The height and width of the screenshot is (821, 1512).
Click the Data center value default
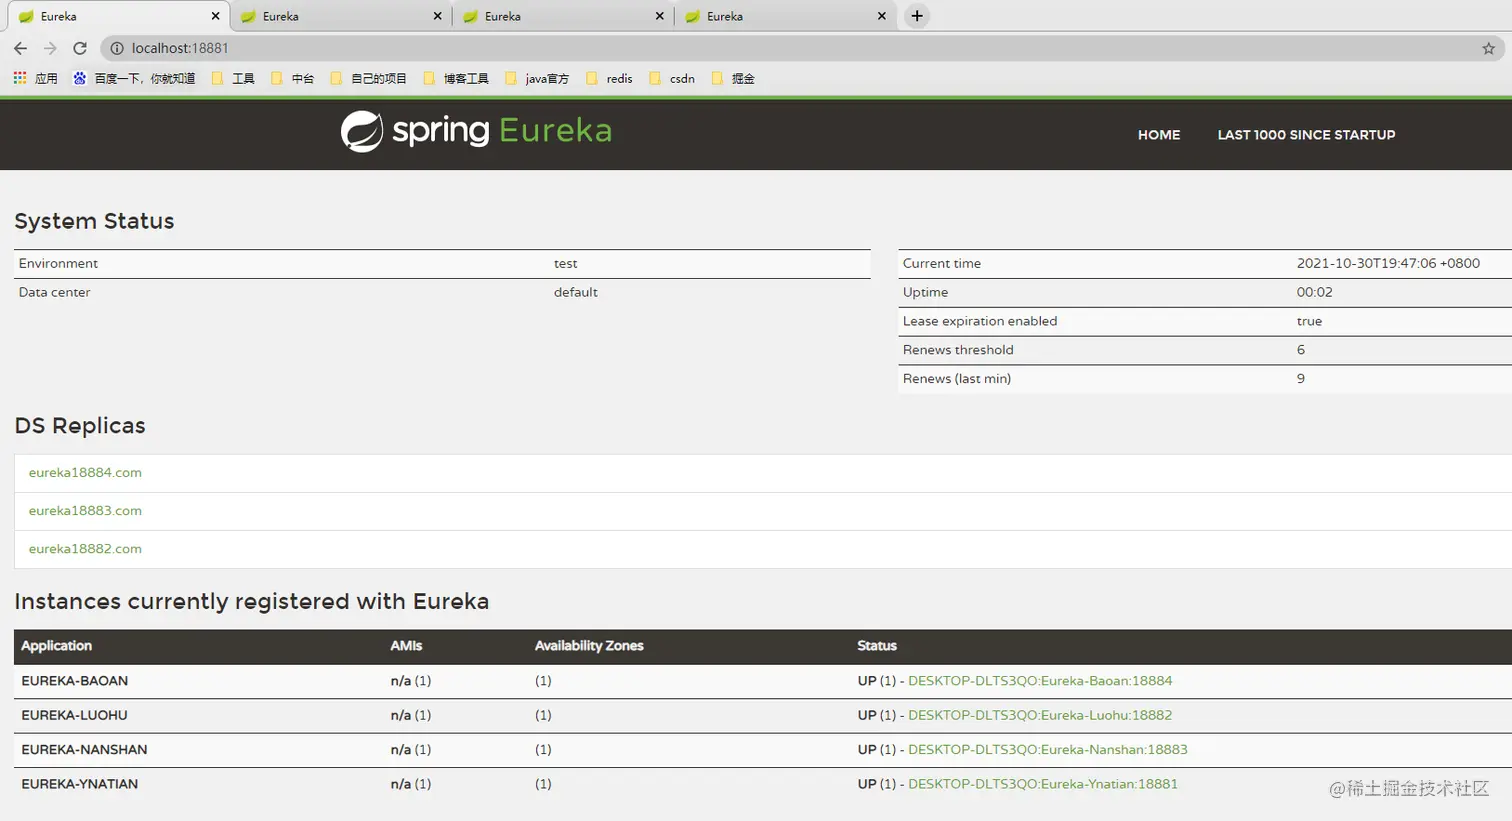[576, 292]
